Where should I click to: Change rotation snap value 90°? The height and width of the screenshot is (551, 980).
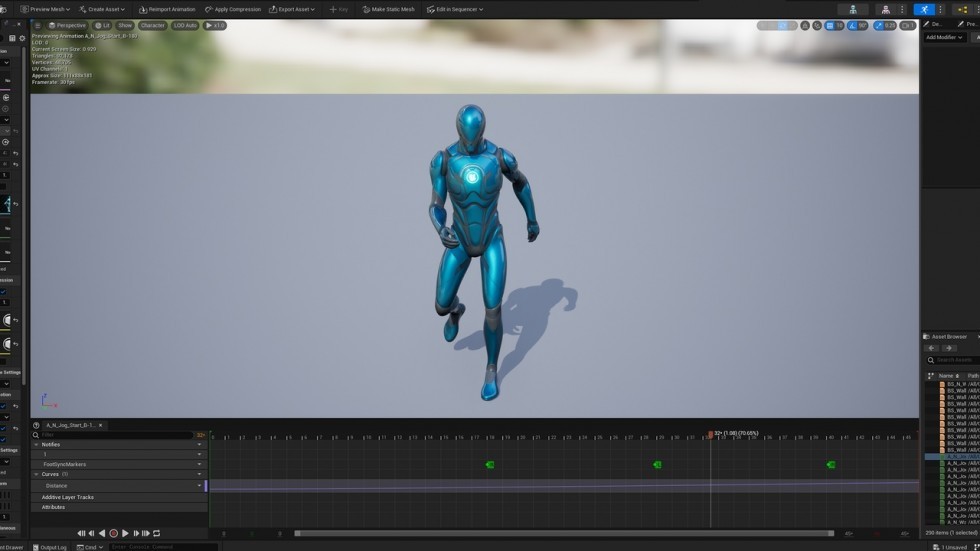pos(862,26)
